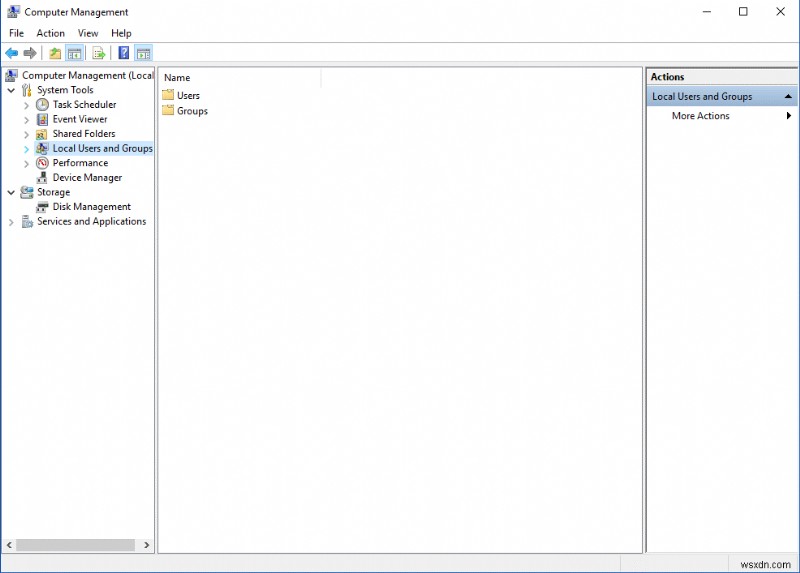Screen dimensions: 800x573
Task: Click tree pane scrollbar left arrow
Action: point(9,545)
